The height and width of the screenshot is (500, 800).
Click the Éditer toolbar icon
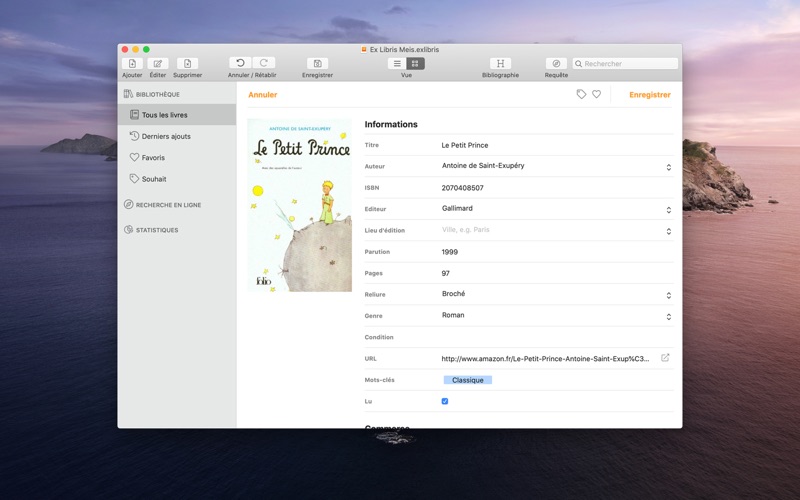(x=158, y=63)
